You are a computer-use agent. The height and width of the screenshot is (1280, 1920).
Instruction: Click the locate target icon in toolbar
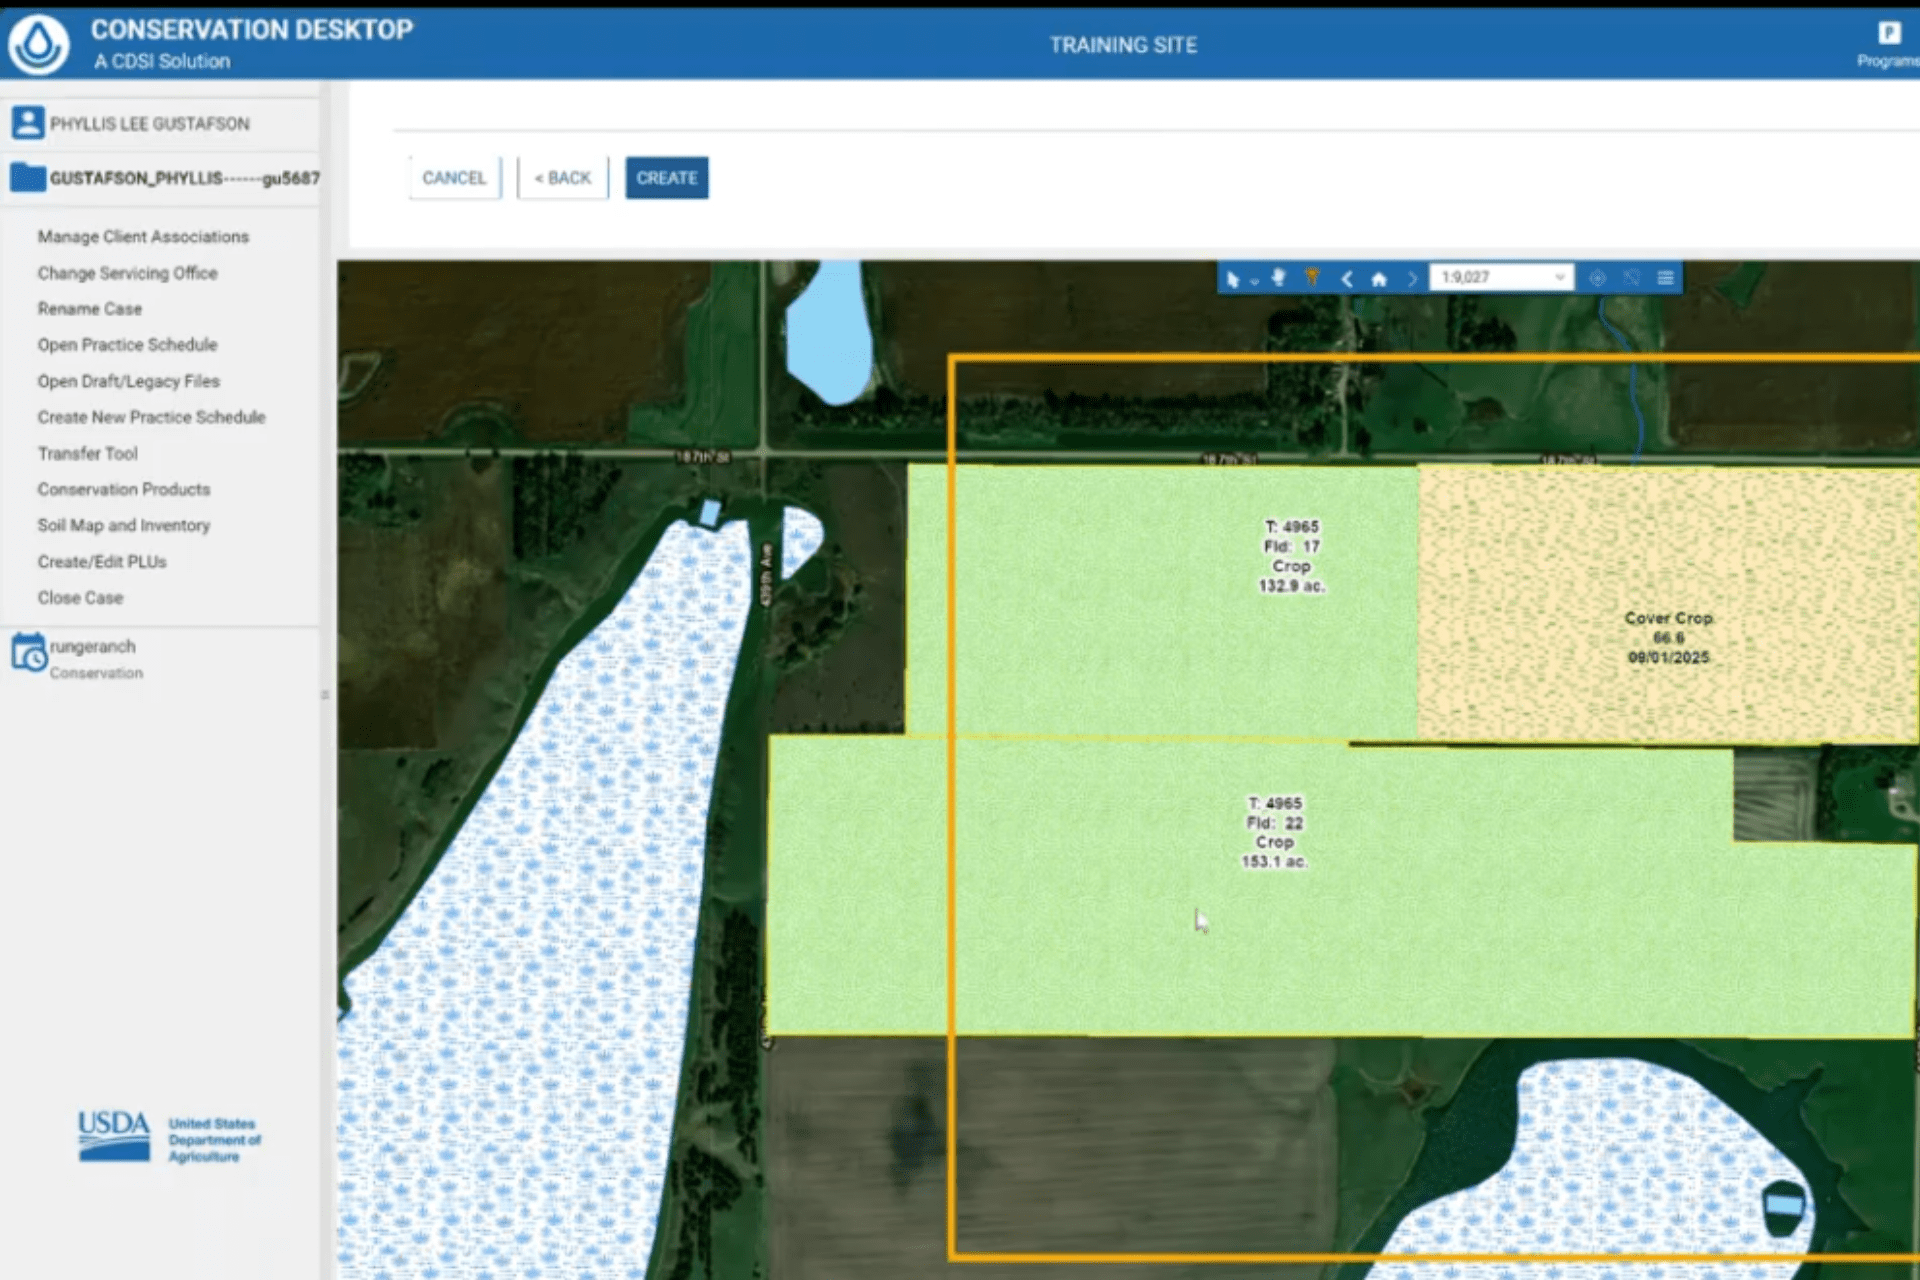pos(1597,278)
